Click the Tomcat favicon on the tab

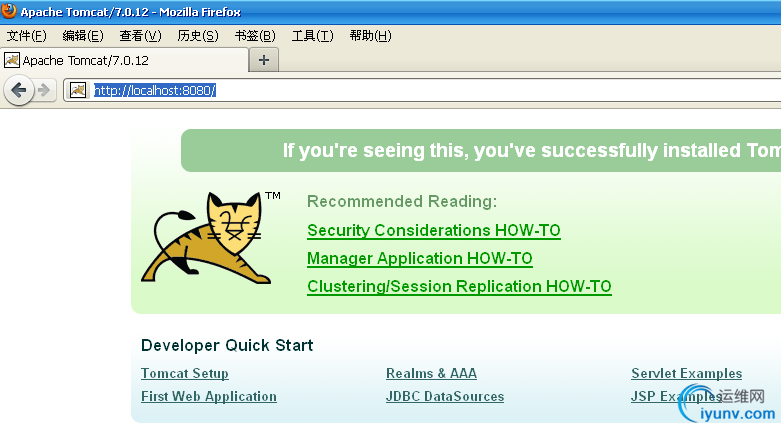[x=12, y=60]
